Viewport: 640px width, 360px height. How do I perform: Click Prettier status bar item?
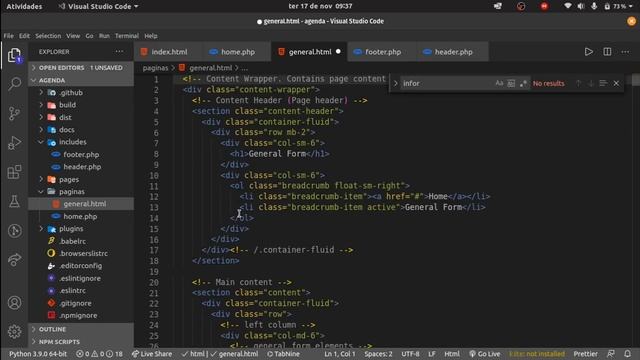[585, 354]
